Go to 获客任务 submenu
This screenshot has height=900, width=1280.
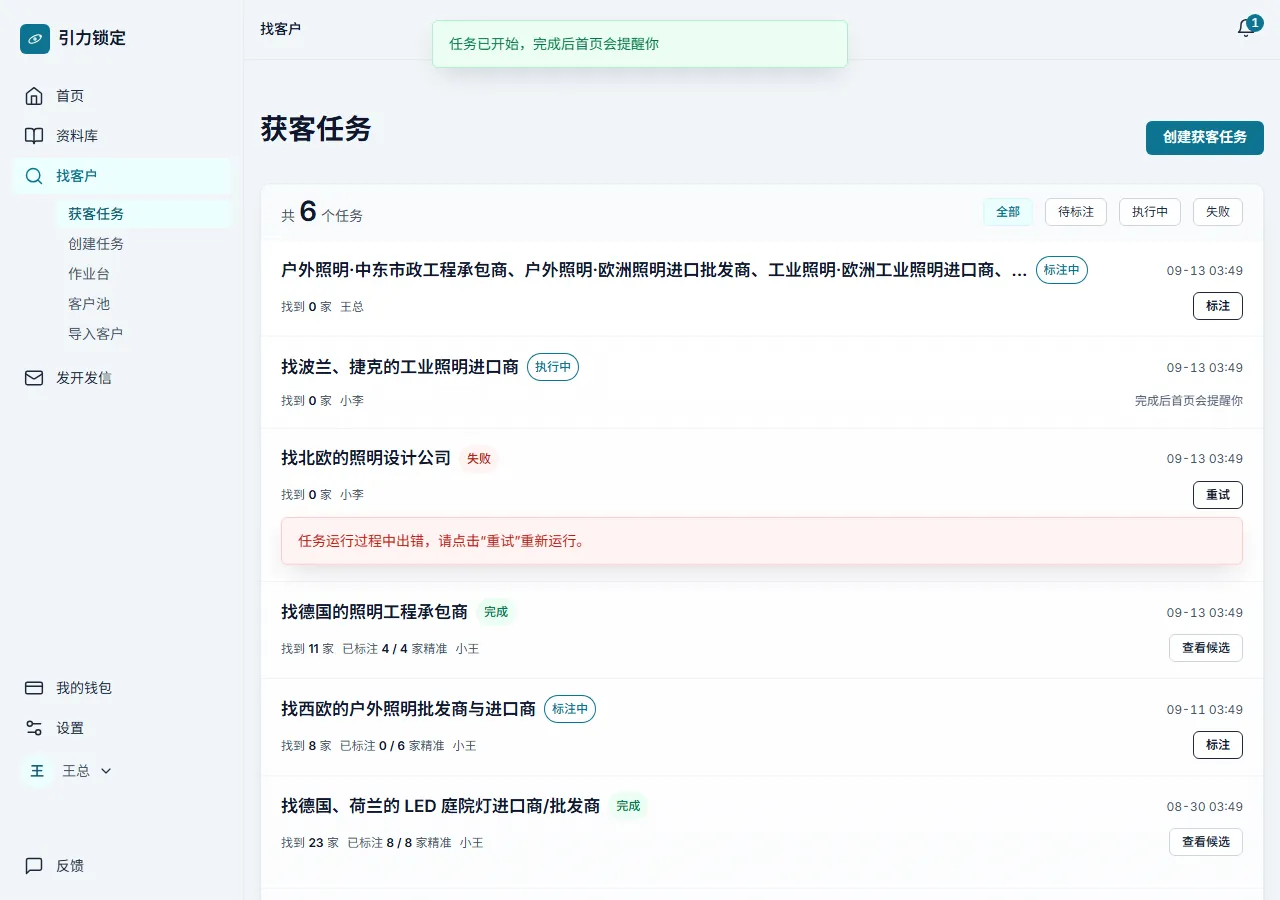point(145,214)
